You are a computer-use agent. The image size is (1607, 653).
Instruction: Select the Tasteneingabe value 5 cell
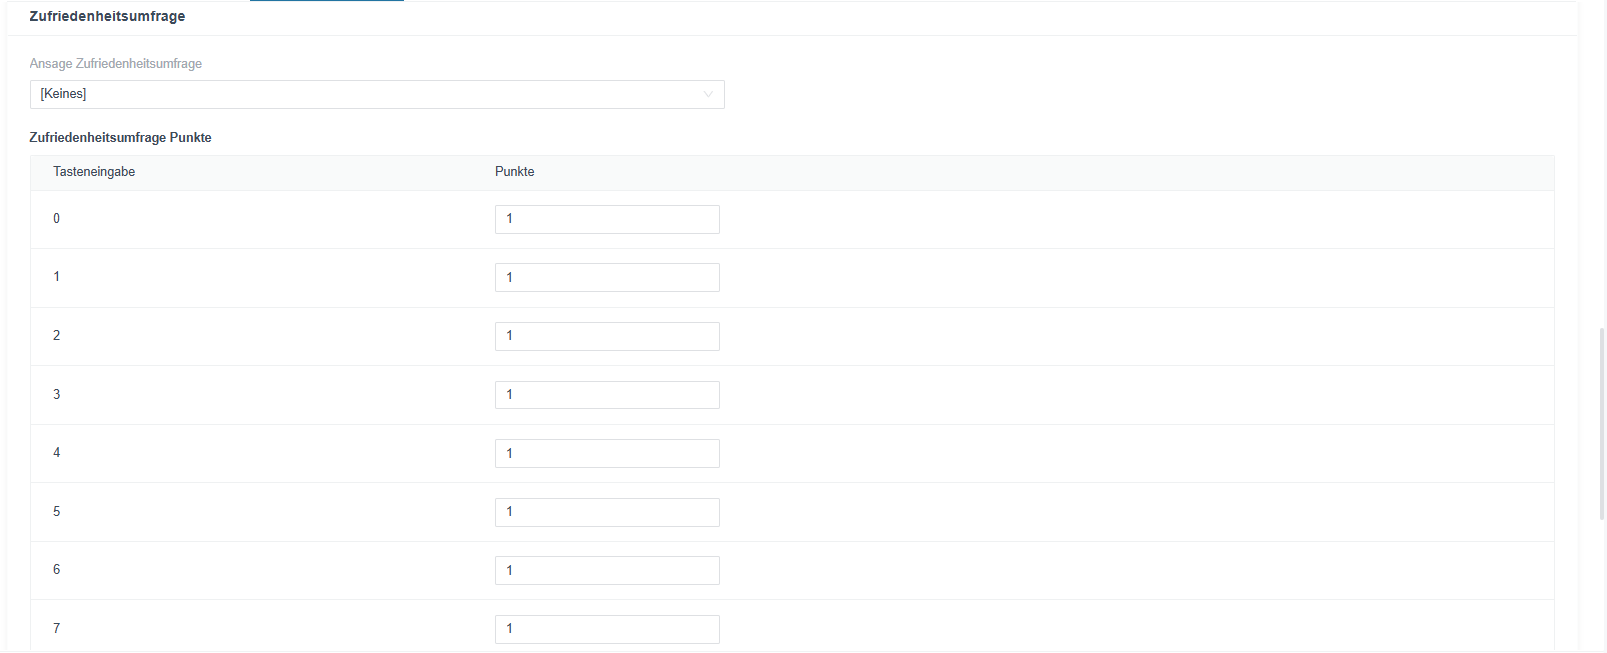coord(57,512)
